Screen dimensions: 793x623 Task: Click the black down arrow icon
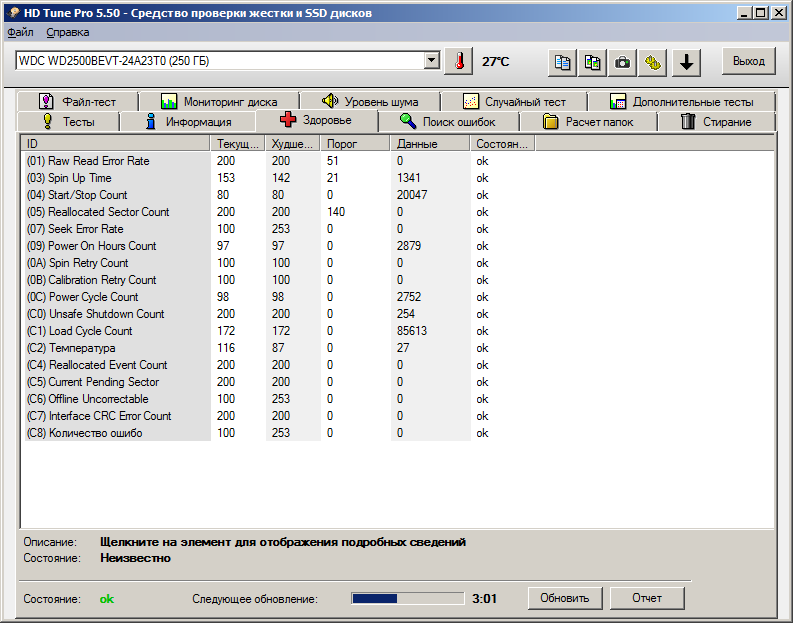pos(686,62)
